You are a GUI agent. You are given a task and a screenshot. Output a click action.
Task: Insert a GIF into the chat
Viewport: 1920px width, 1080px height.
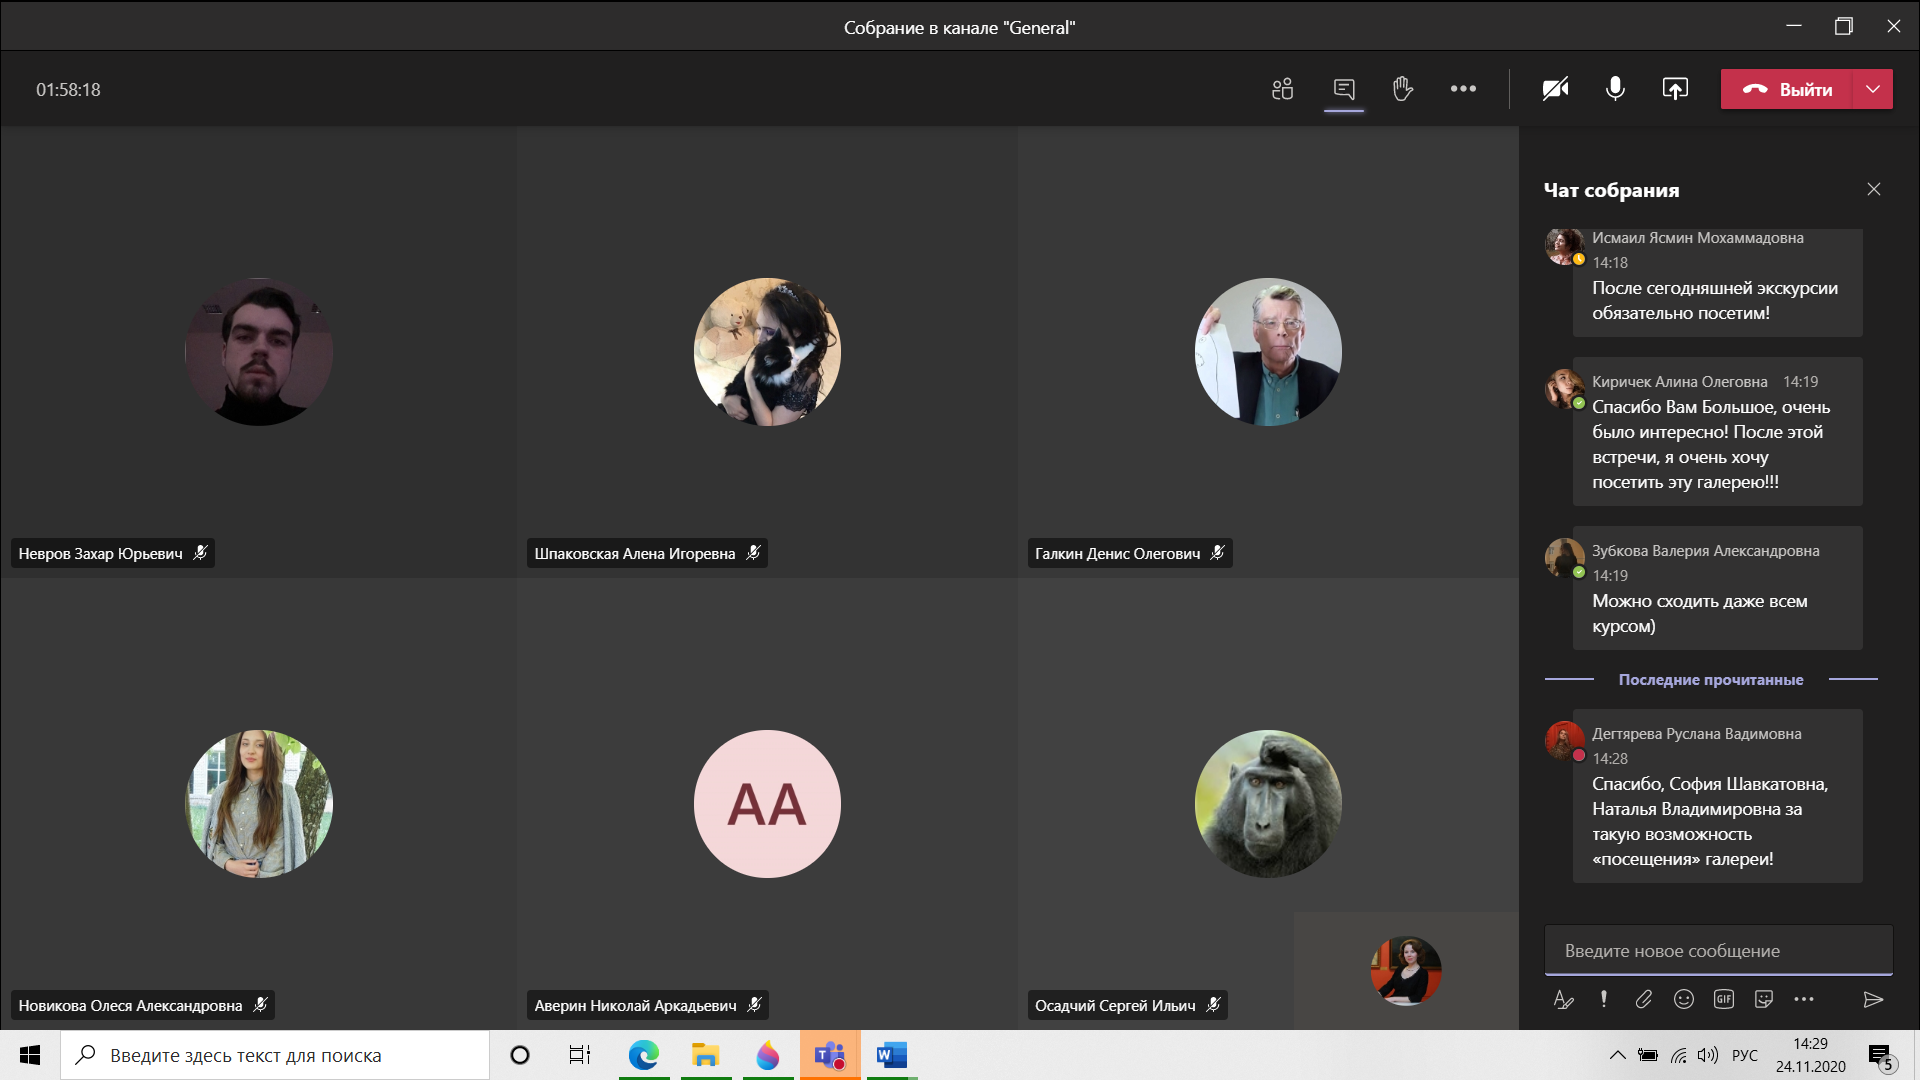point(1724,999)
